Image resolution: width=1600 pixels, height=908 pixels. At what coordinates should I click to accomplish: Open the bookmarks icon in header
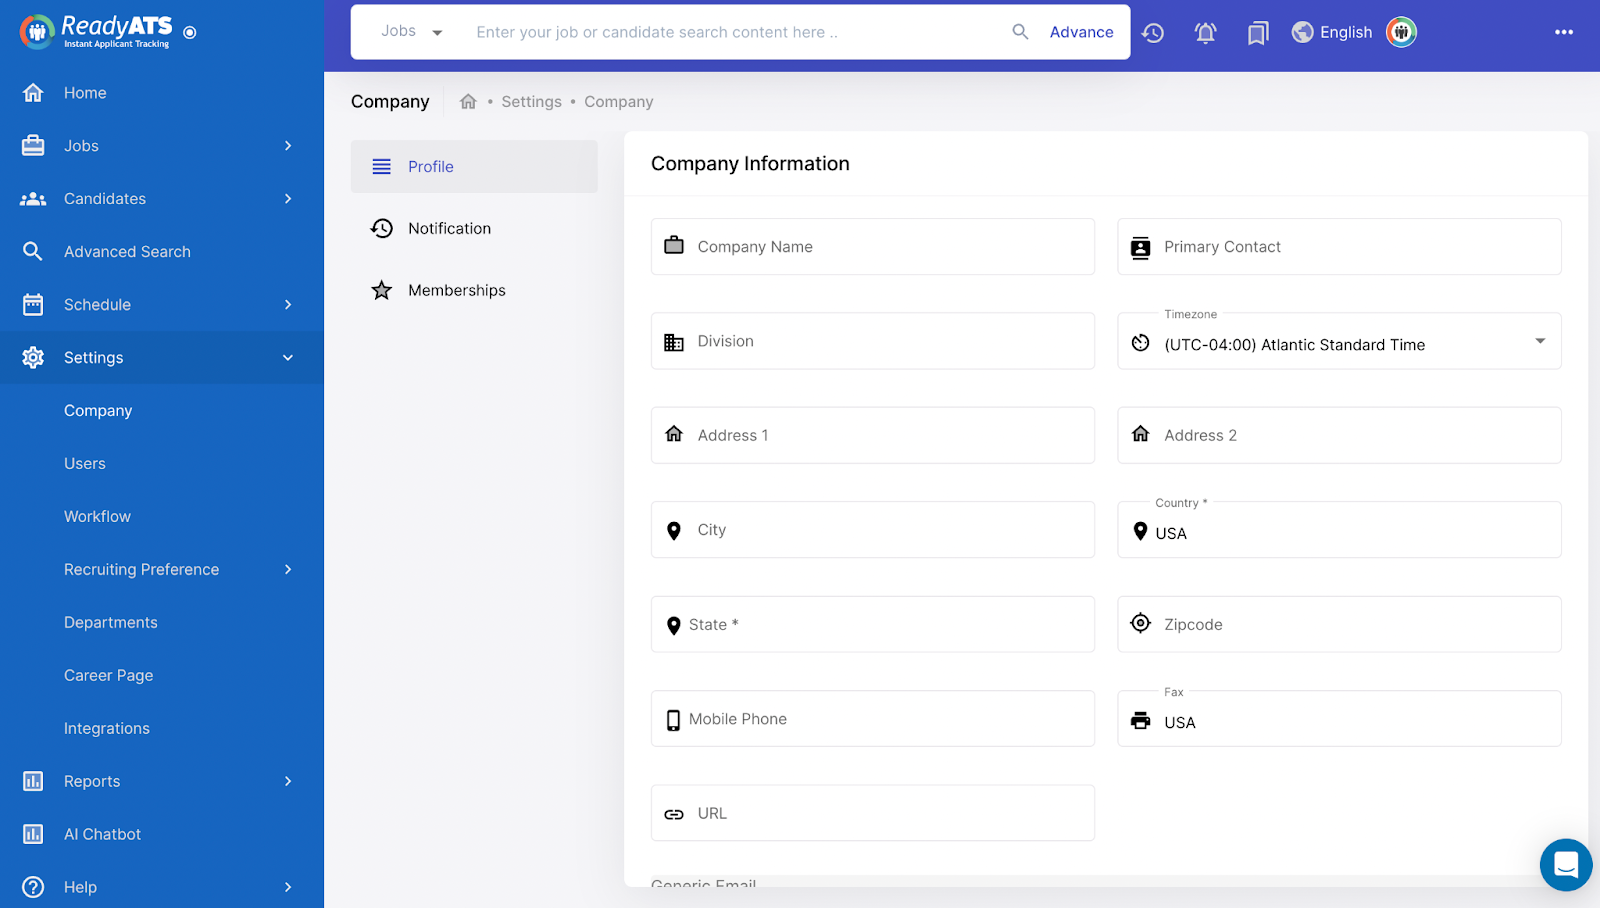pos(1258,33)
